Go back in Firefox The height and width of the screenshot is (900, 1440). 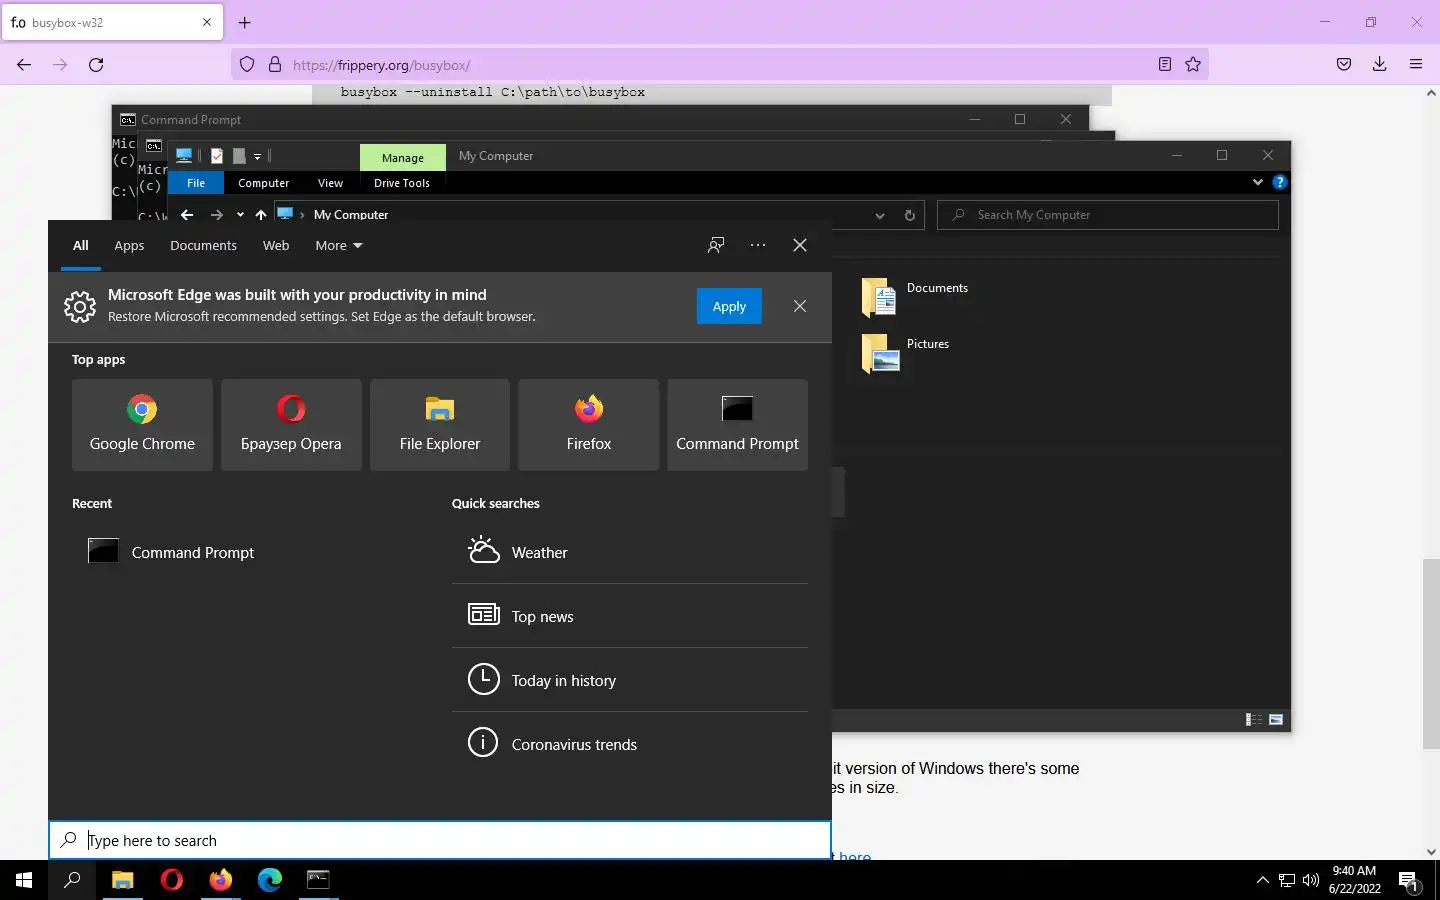coord(24,65)
